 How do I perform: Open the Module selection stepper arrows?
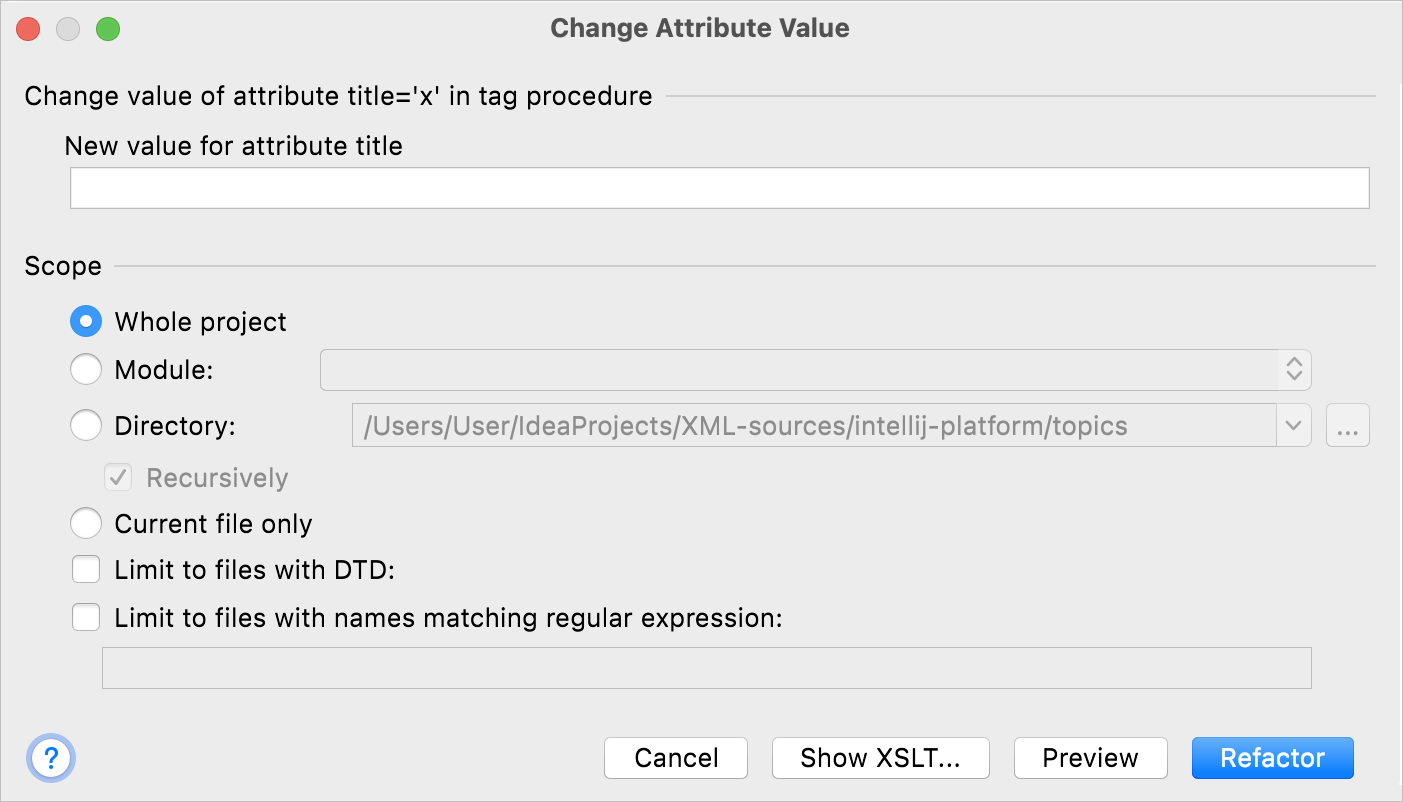coord(1293,370)
